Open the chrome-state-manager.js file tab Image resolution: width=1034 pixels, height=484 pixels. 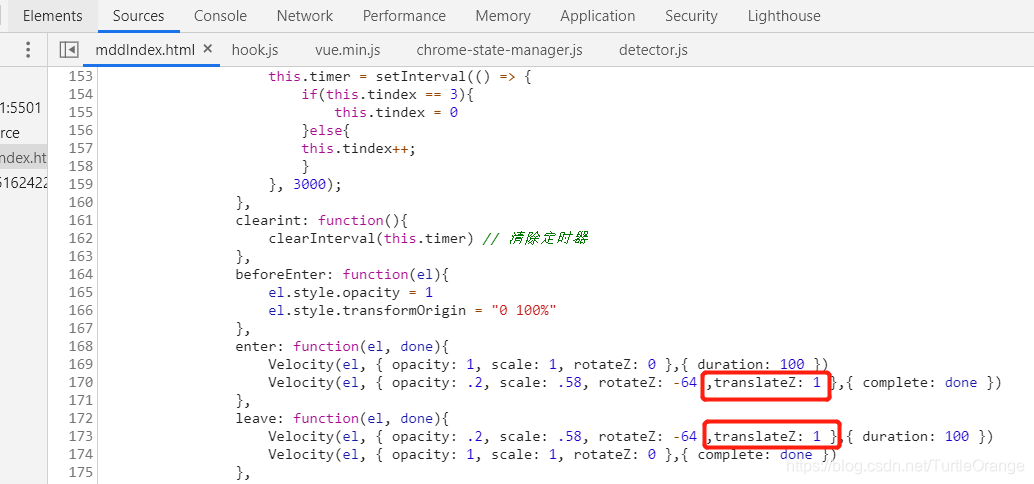click(500, 49)
